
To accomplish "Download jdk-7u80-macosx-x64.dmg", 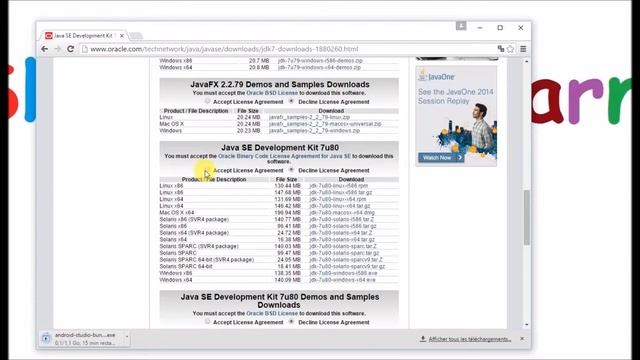I will coord(342,213).
